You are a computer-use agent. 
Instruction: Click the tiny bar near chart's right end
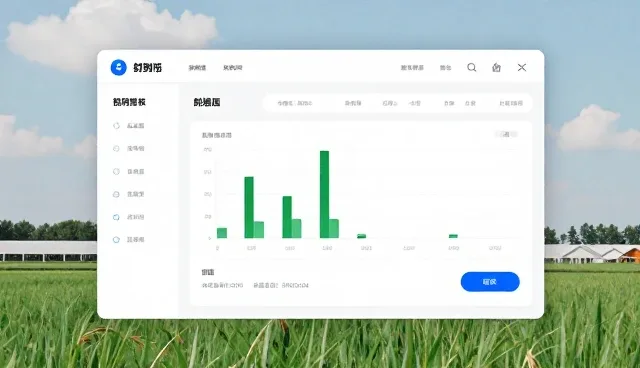point(453,236)
